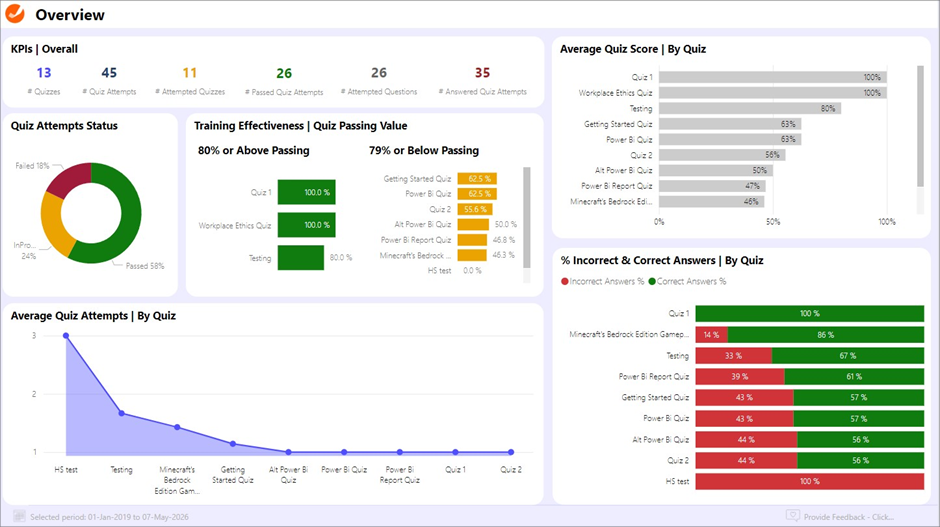
Task: Select the Getting Started Quiz 62.5% orange bar
Action: click(477, 179)
